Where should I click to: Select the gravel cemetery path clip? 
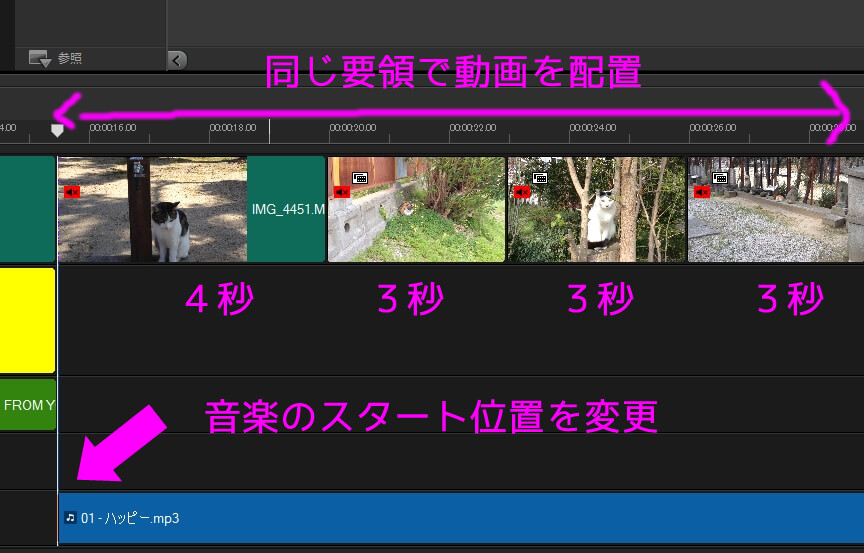click(776, 209)
